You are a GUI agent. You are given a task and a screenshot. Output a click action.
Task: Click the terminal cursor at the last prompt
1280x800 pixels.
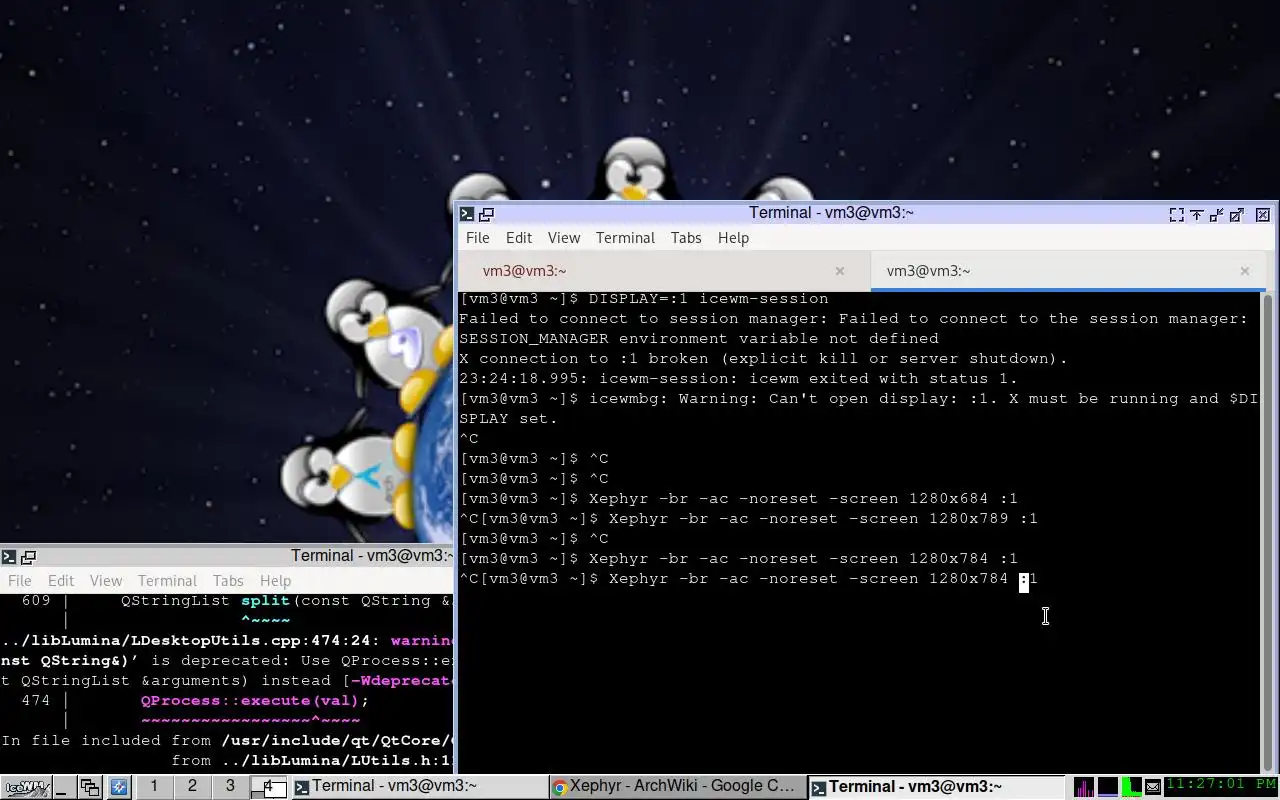[1024, 582]
